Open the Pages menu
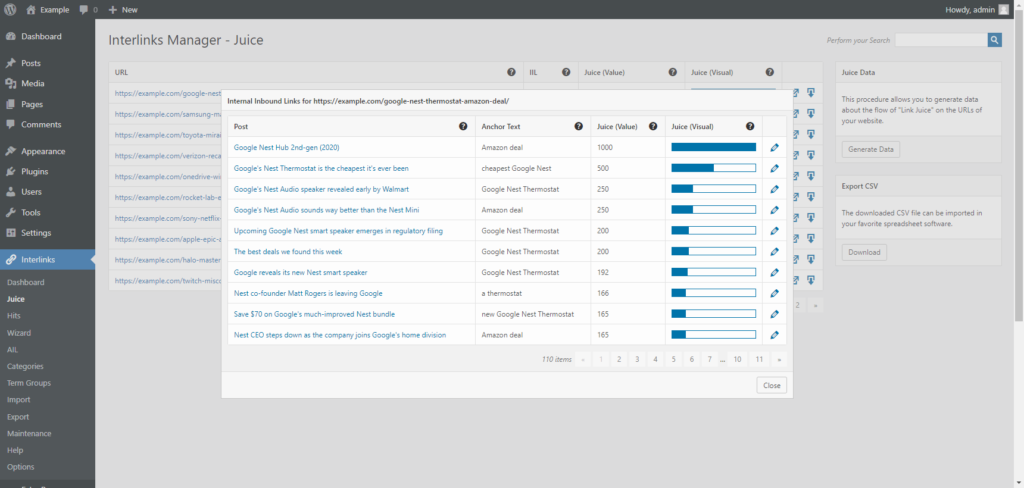Screen dimensions: 1024x488 [x=32, y=104]
